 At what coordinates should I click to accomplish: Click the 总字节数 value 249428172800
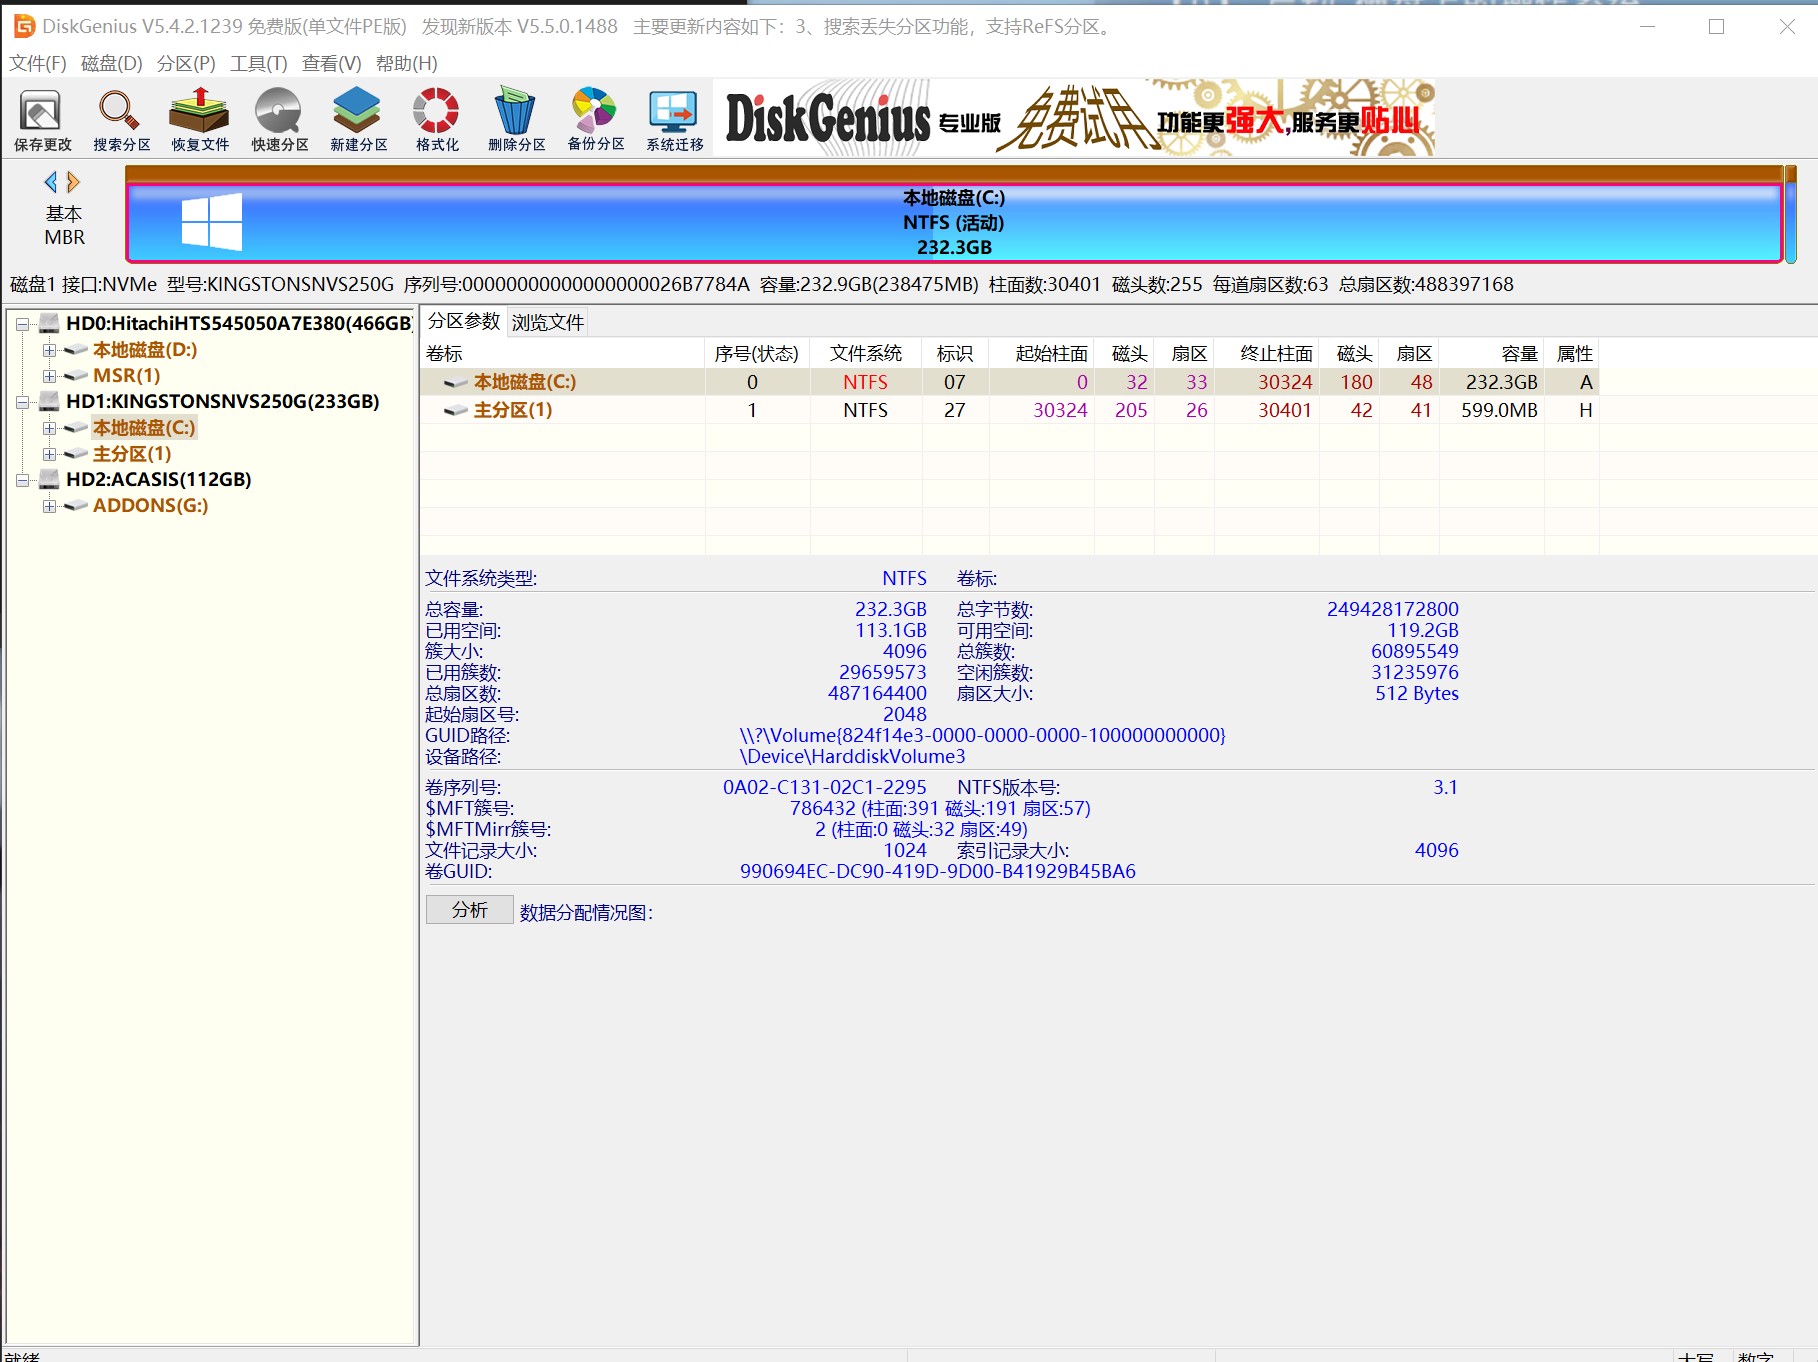pos(1393,609)
